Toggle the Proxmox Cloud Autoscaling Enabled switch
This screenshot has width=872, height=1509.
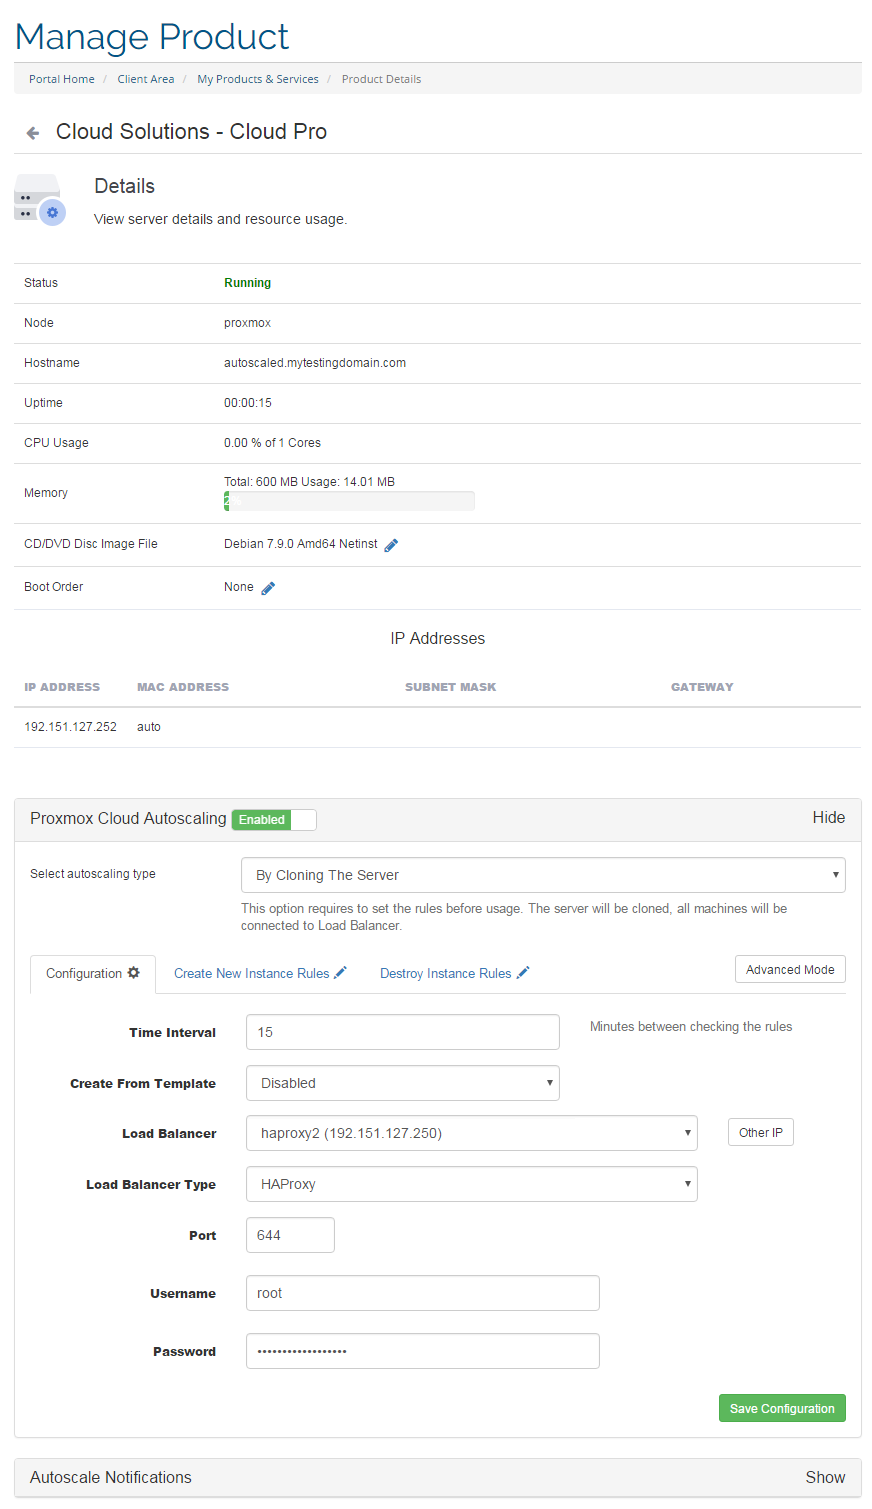274,820
